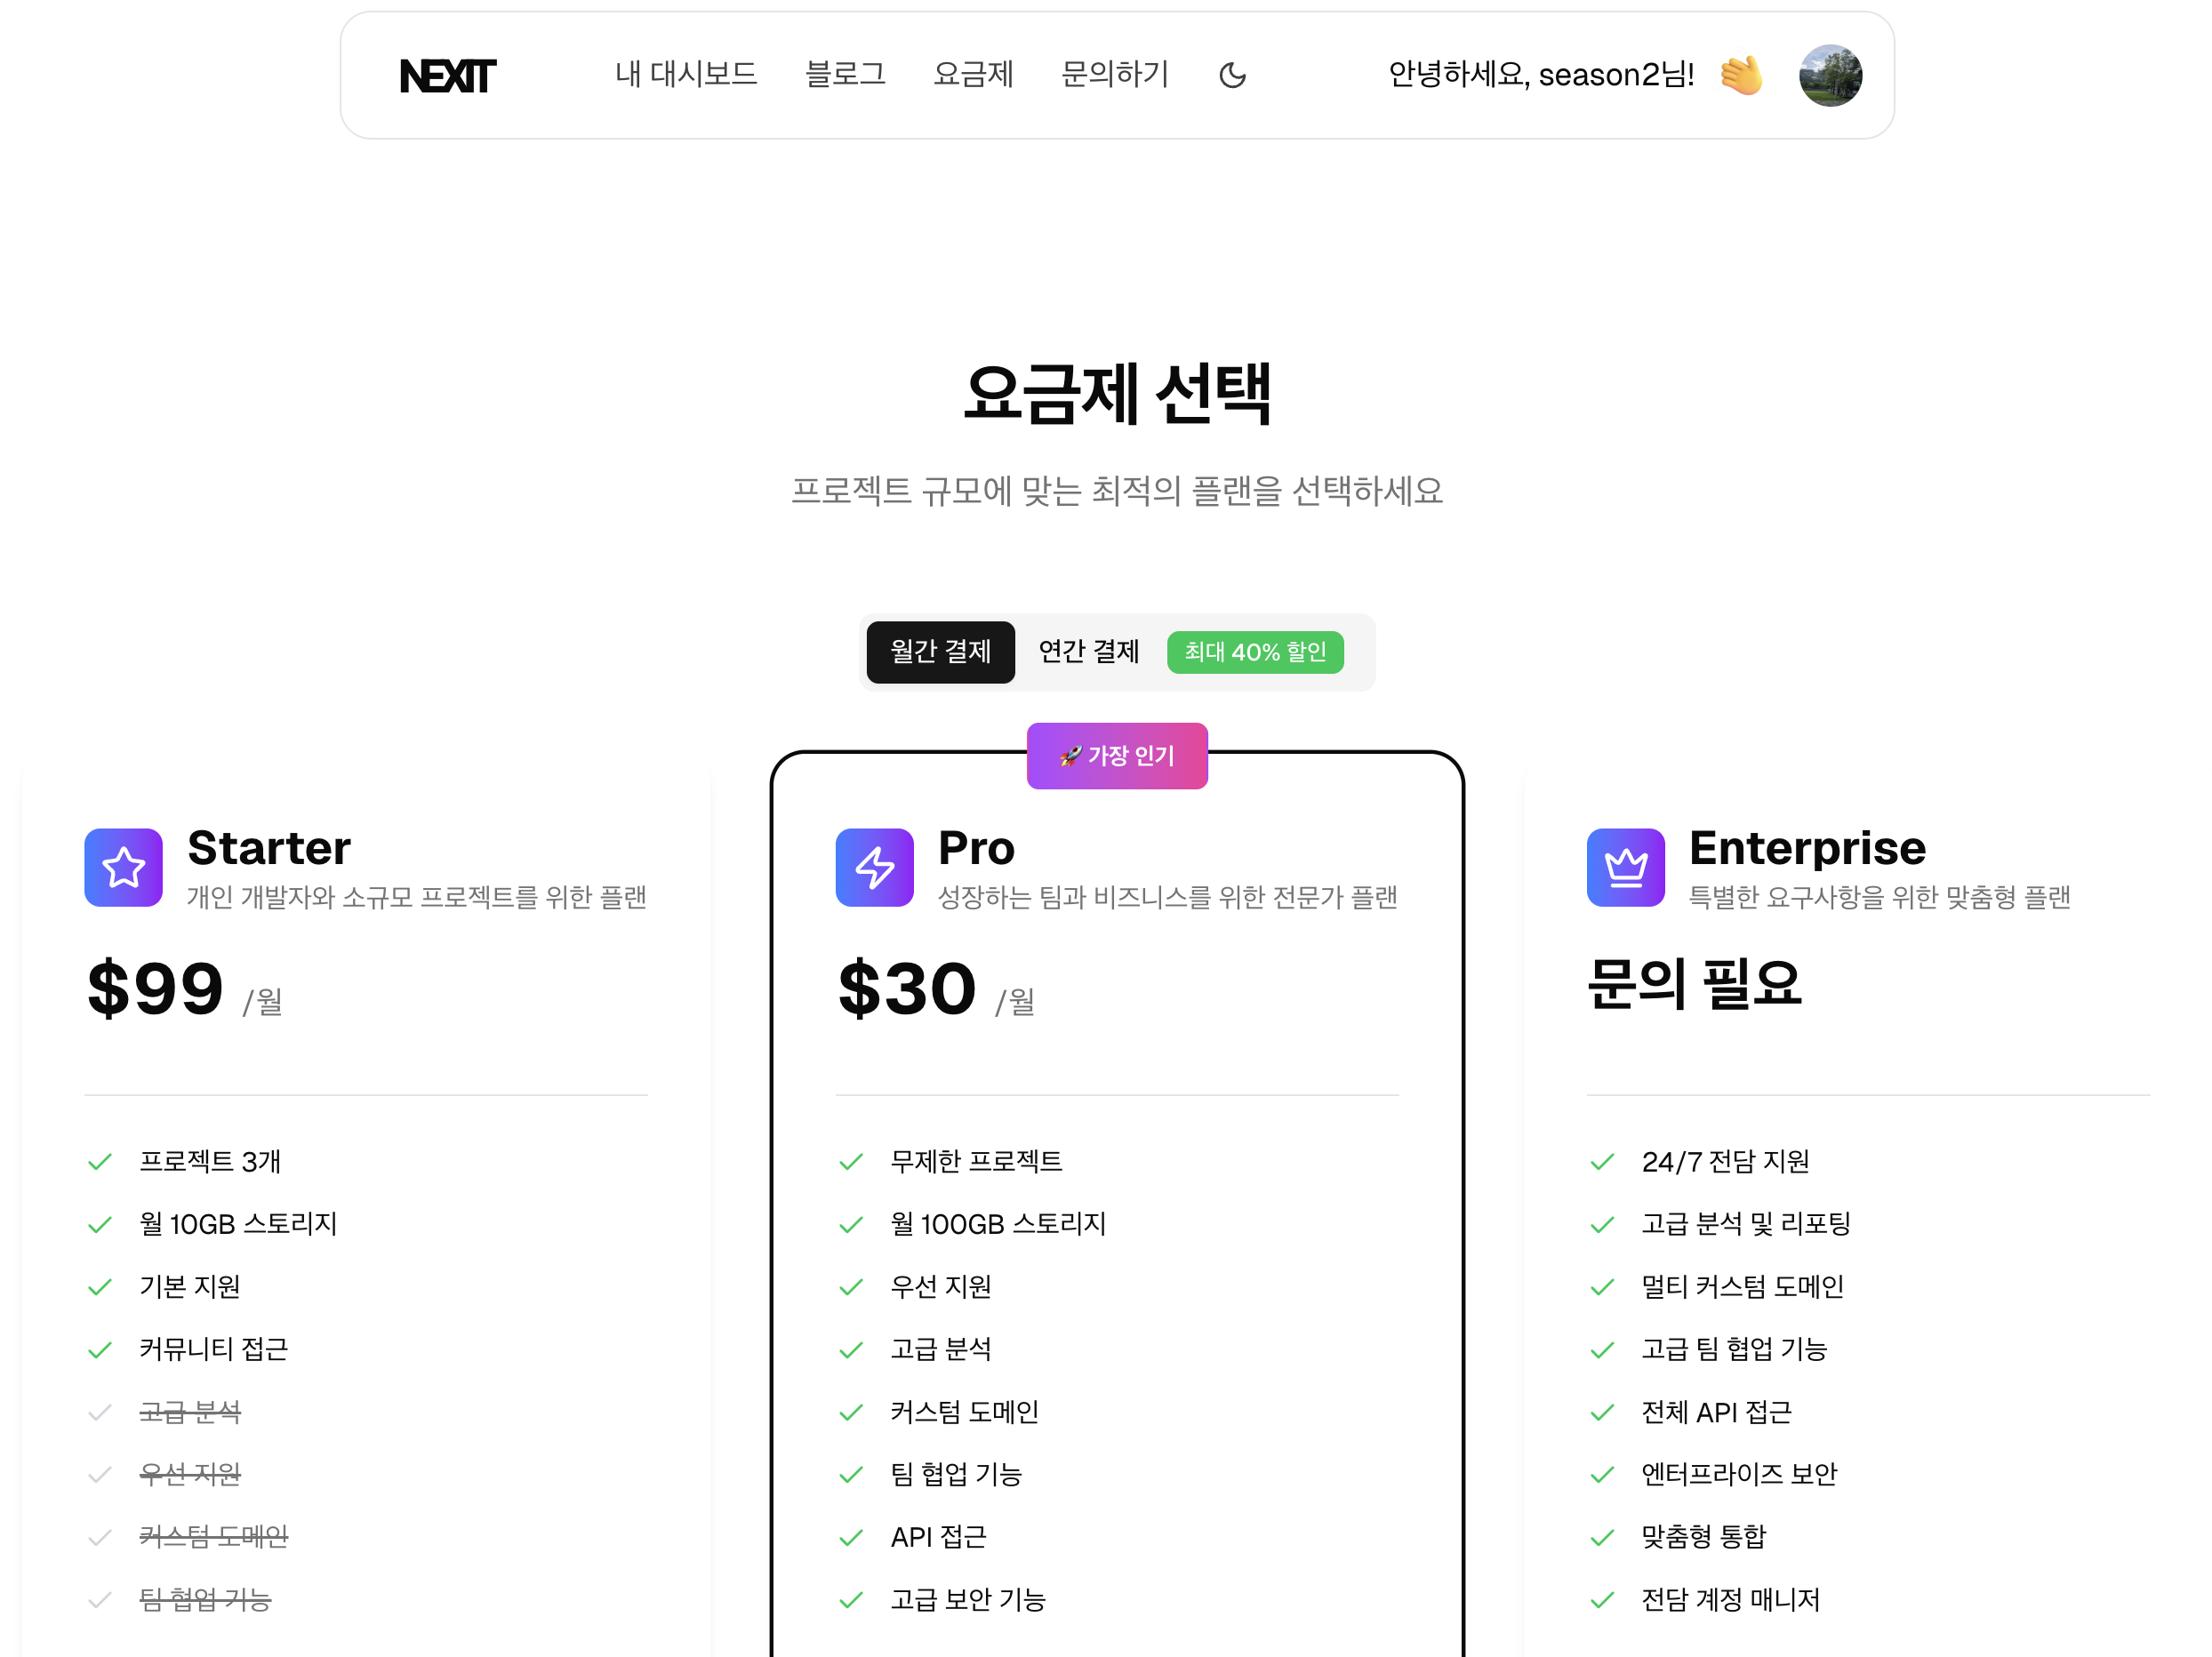
Task: Click the checkmark beside 프로젝트 3개
Action: pyautogui.click(x=100, y=1162)
